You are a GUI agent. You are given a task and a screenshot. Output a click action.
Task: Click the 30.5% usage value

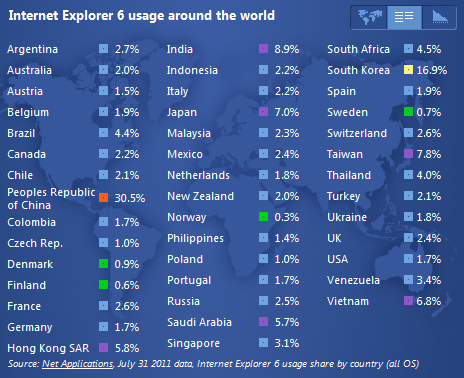pos(130,198)
